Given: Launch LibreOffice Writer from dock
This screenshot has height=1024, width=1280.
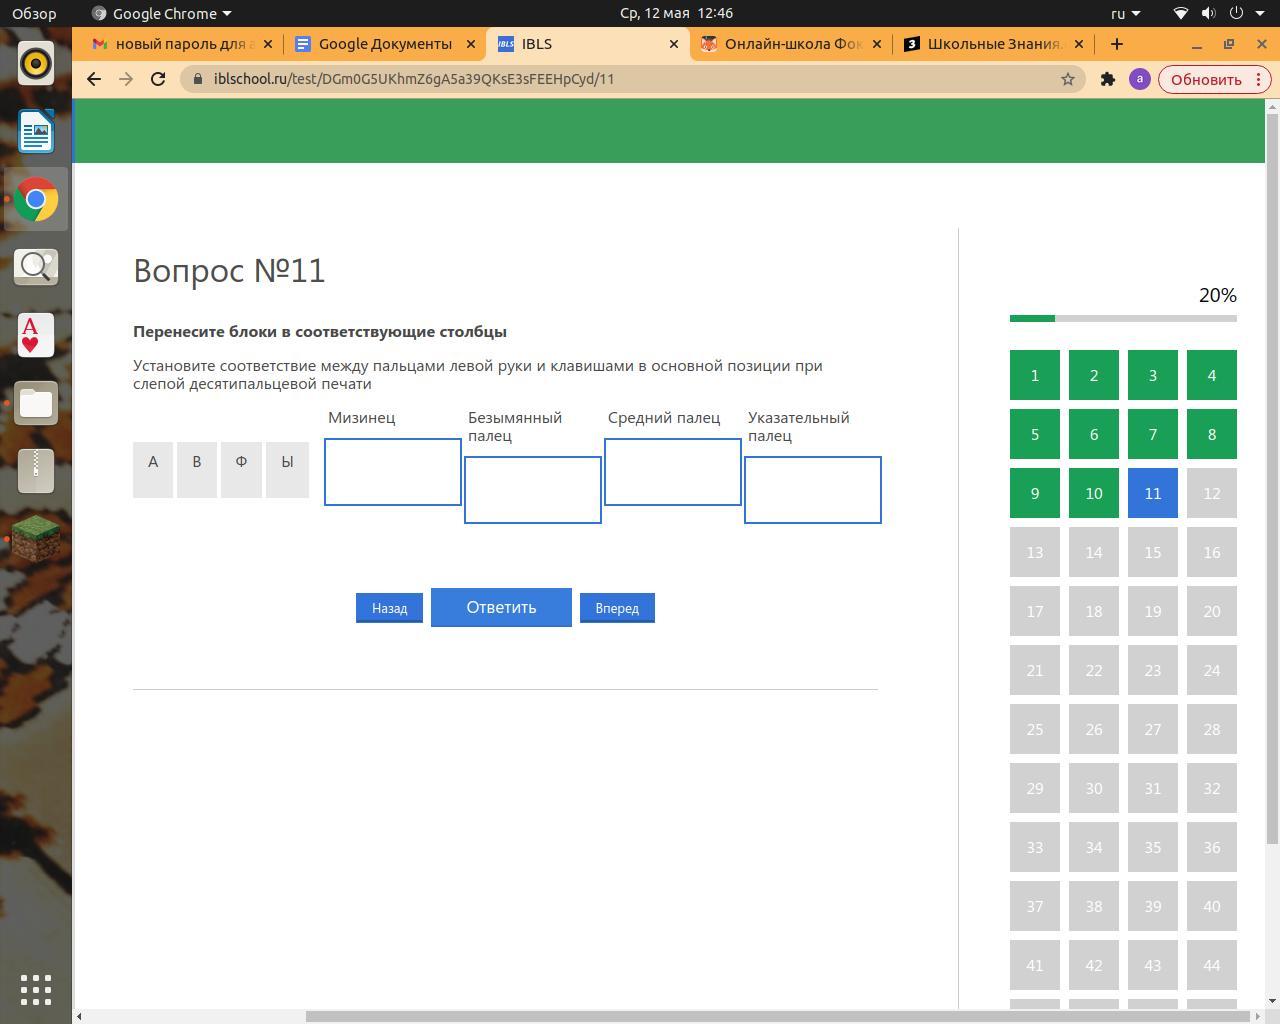Looking at the screenshot, I should [36, 132].
